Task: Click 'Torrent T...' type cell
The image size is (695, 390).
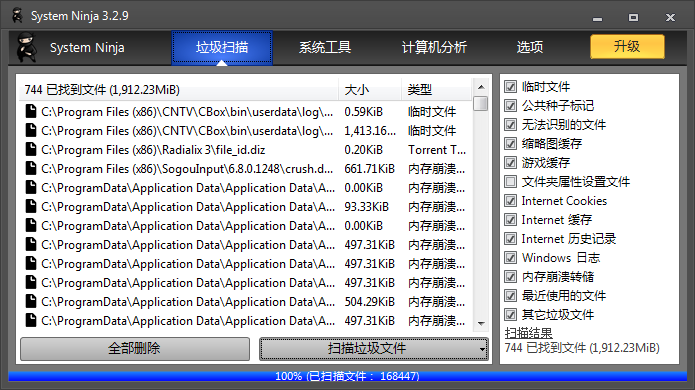Action: click(x=437, y=150)
